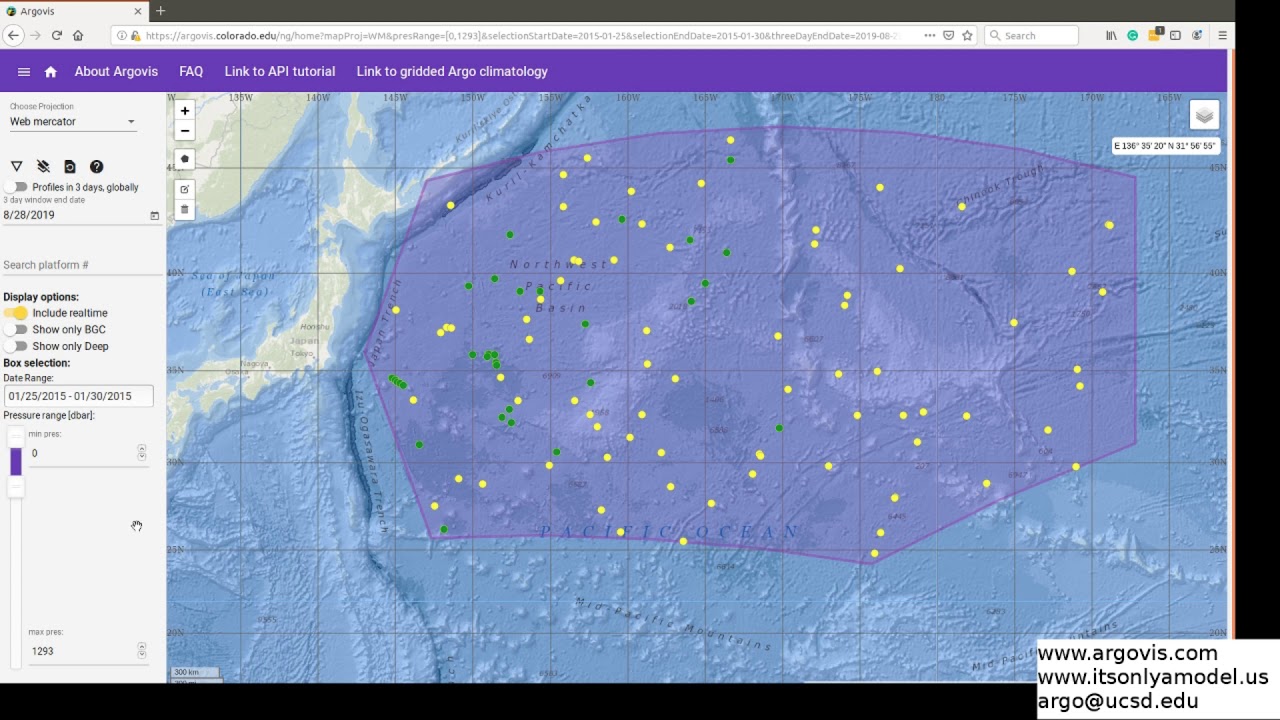Click the top handle of pressure slider
Viewport: 1280px width, 720px height.
(x=15, y=436)
